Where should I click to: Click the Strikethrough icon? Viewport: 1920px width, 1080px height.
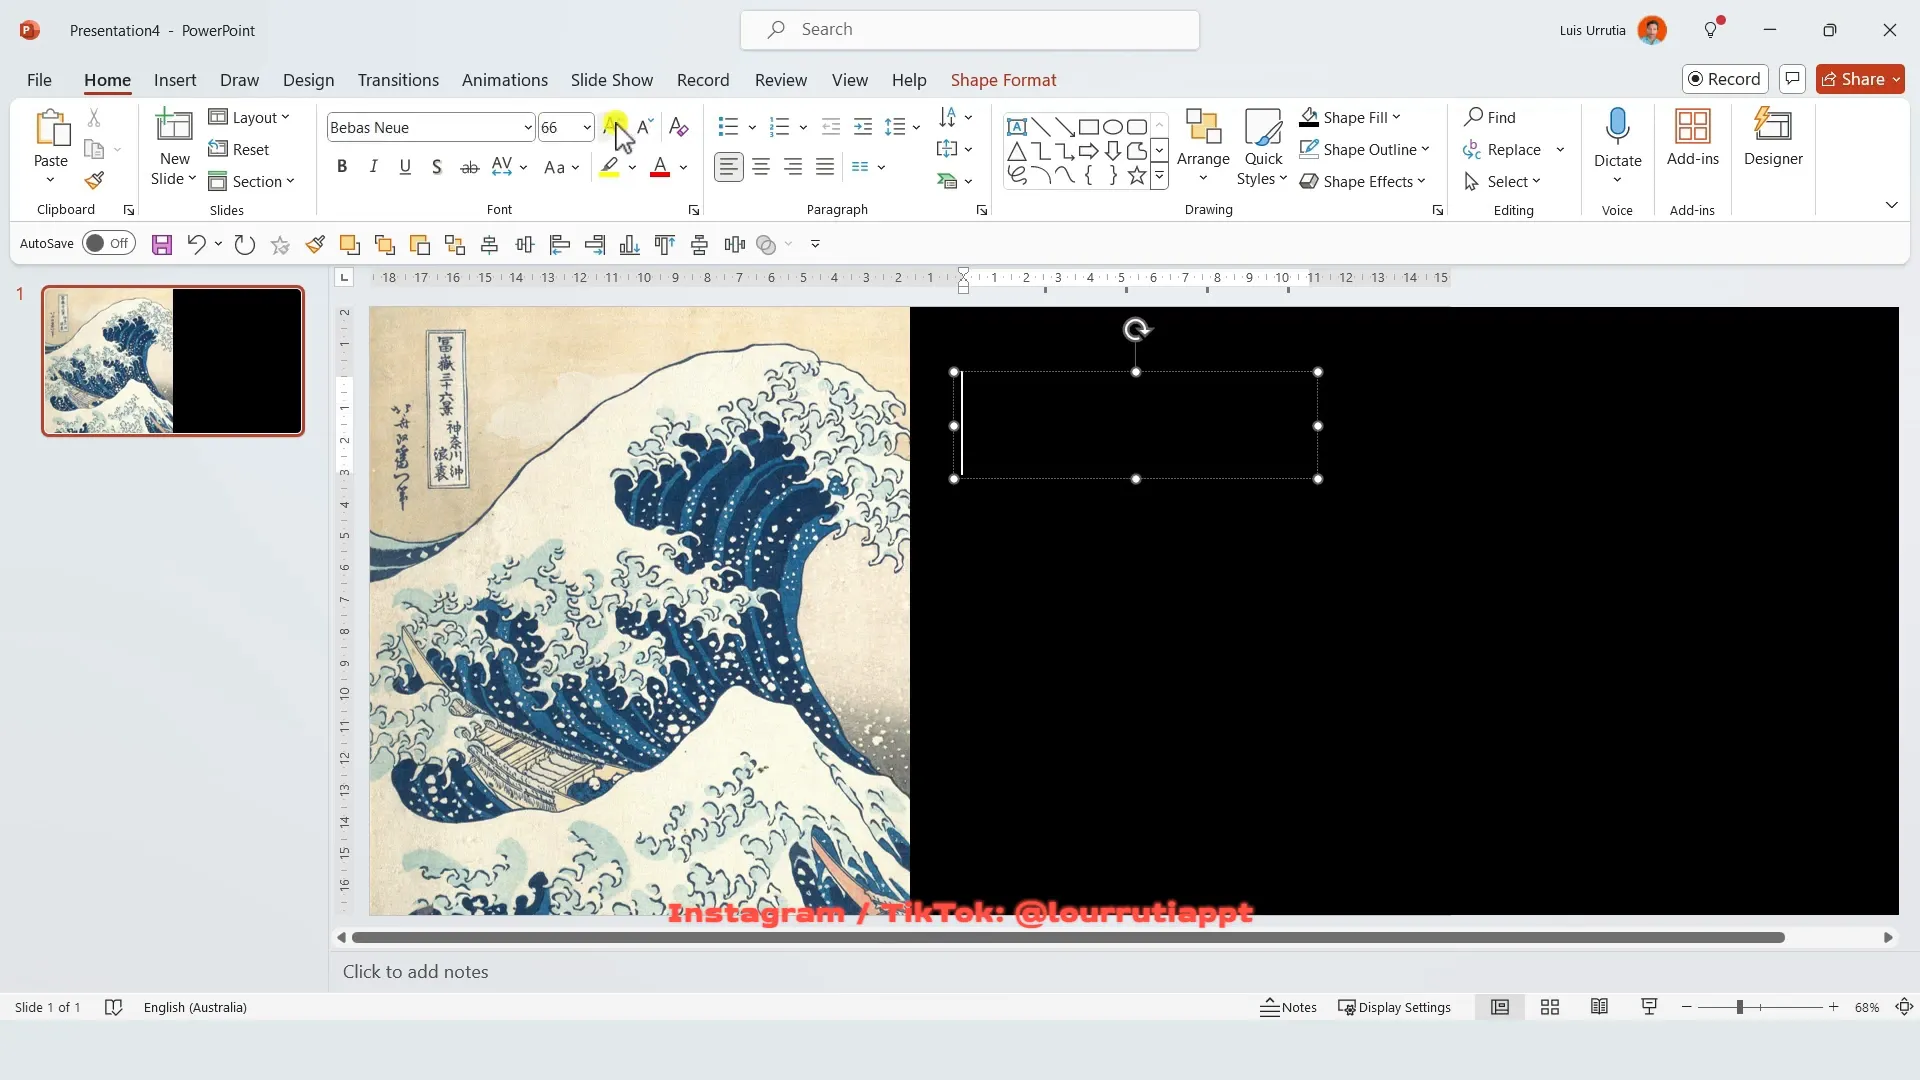(x=469, y=167)
